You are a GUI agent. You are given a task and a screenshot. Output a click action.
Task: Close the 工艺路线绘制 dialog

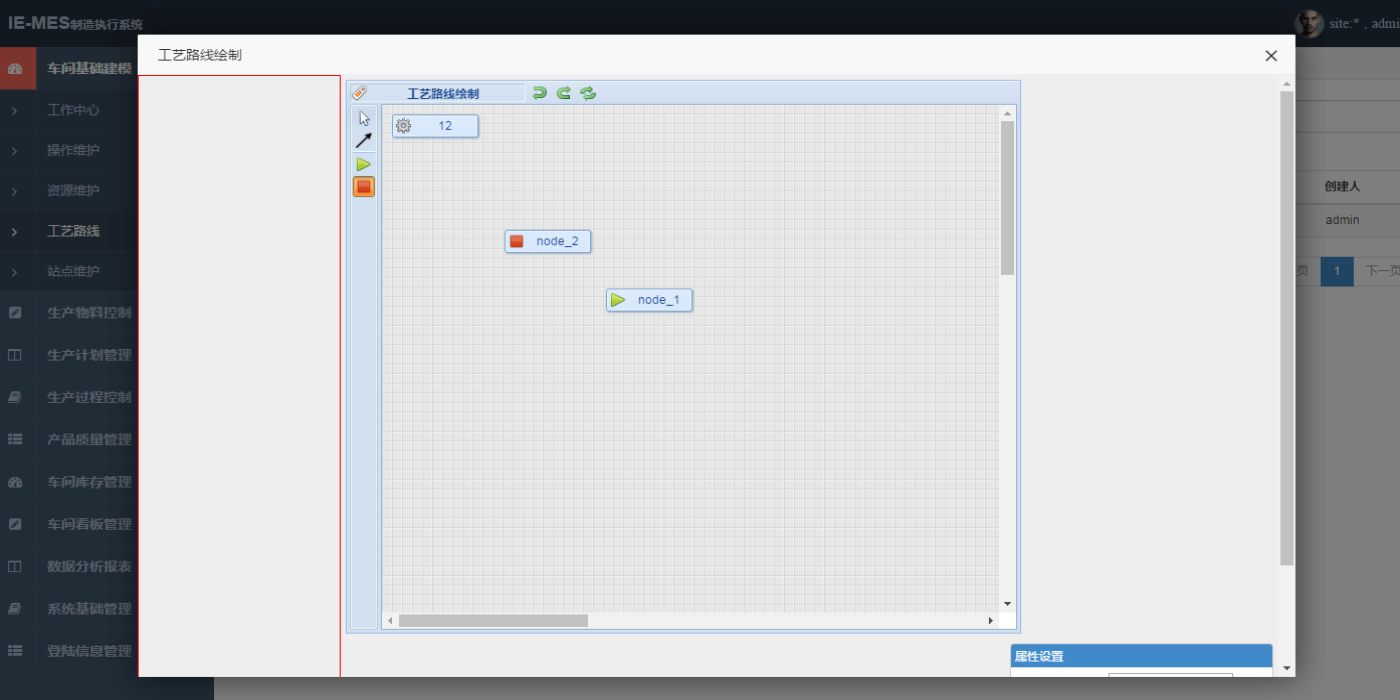tap(1271, 56)
